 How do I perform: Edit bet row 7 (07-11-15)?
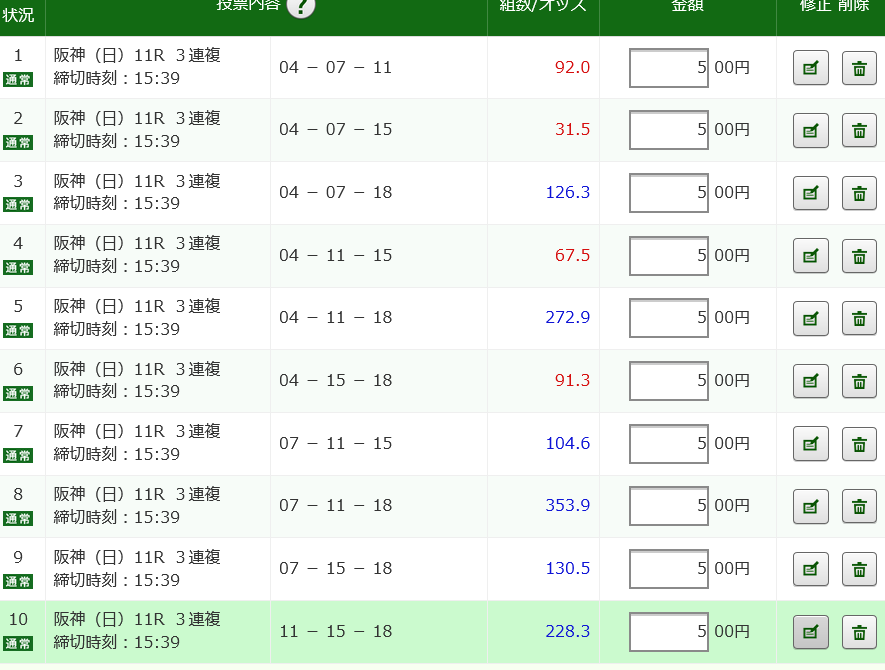810,443
